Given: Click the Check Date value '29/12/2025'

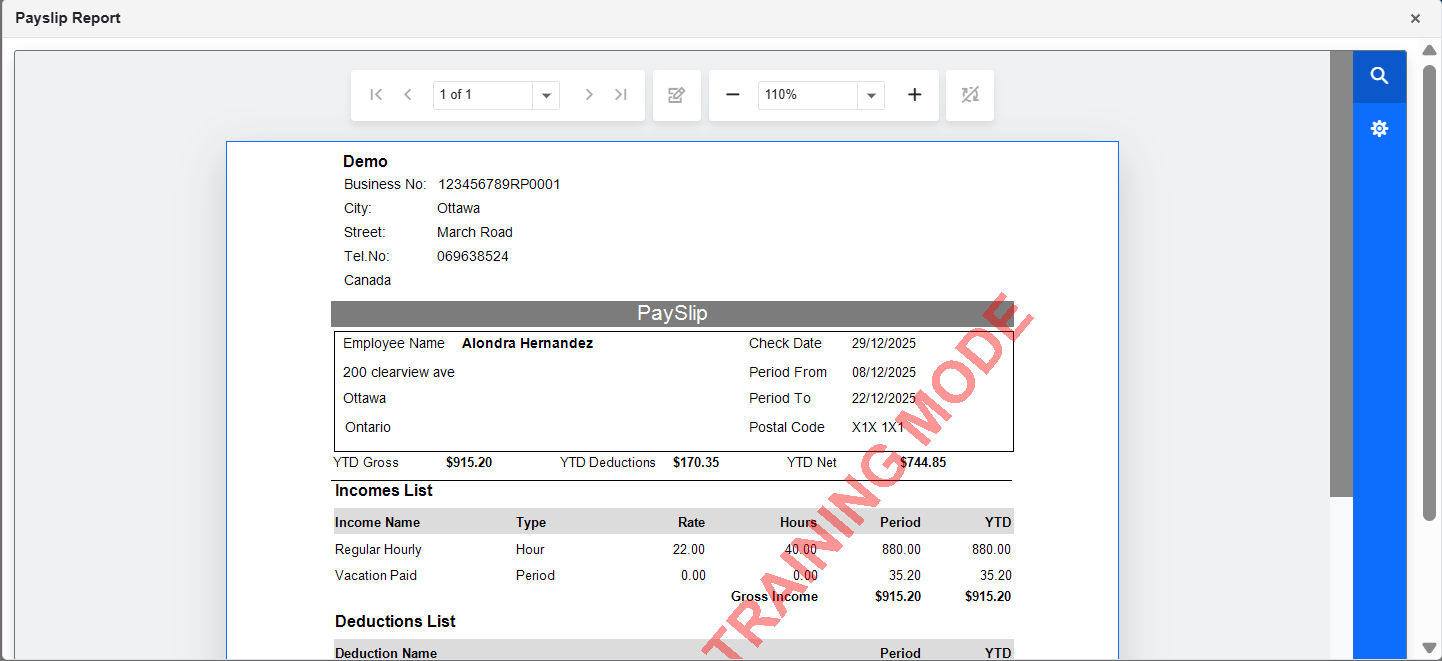Looking at the screenshot, I should pos(884,343).
